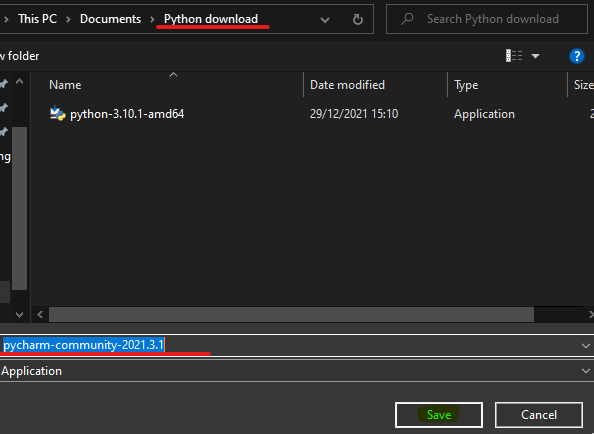Screen dimensions: 594x434
Task: Select the python-3.10.1-amd64 file
Action: [x=127, y=114]
